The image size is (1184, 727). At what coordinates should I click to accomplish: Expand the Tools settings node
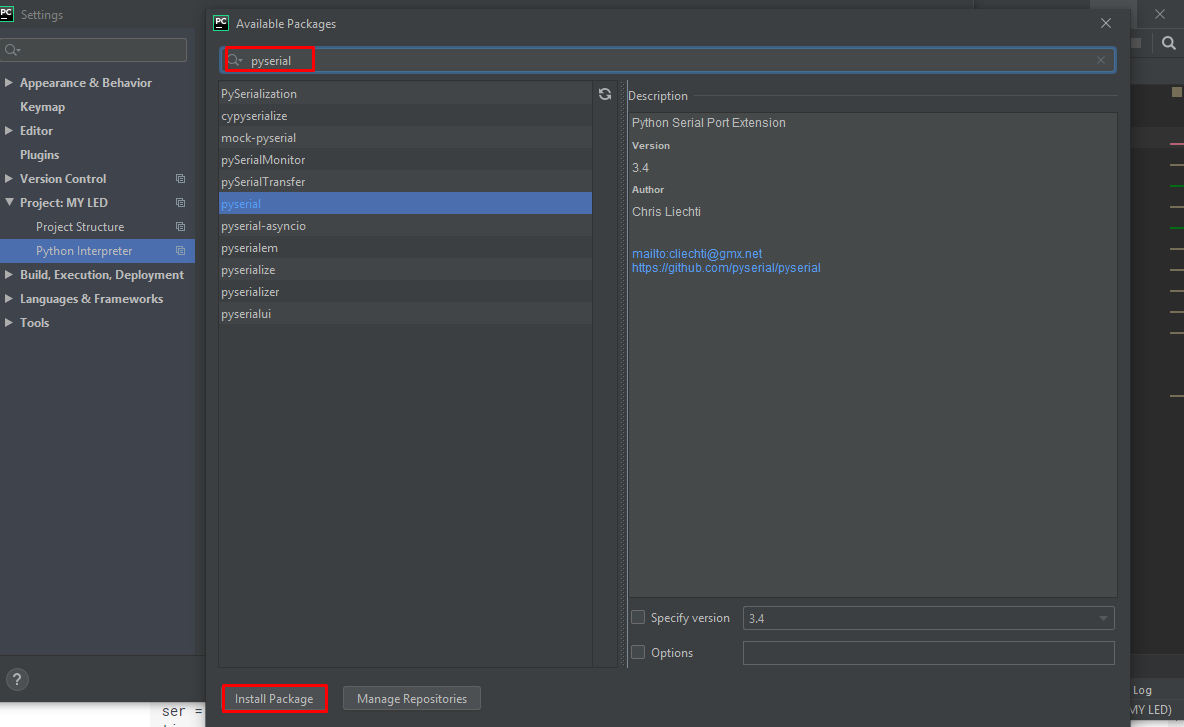(8, 322)
